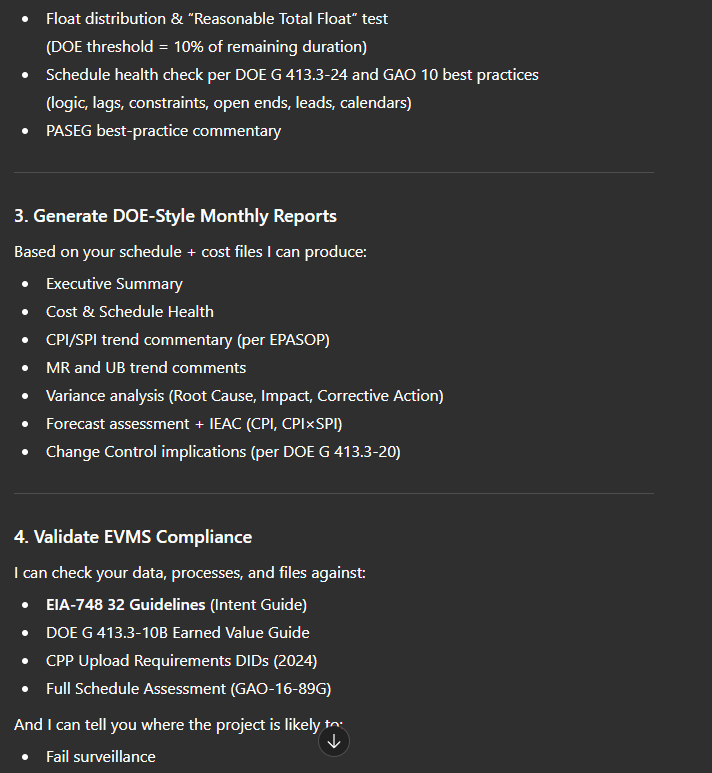This screenshot has height=773, width=712.
Task: Click the "Executive Summary" bullet text
Action: point(114,284)
